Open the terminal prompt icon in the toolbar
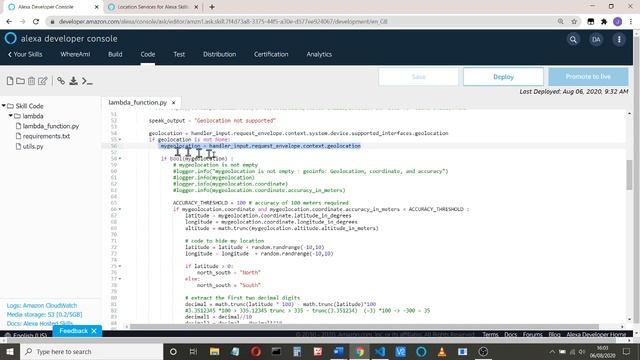Screen dimensions: 640x360 [x=87, y=81]
